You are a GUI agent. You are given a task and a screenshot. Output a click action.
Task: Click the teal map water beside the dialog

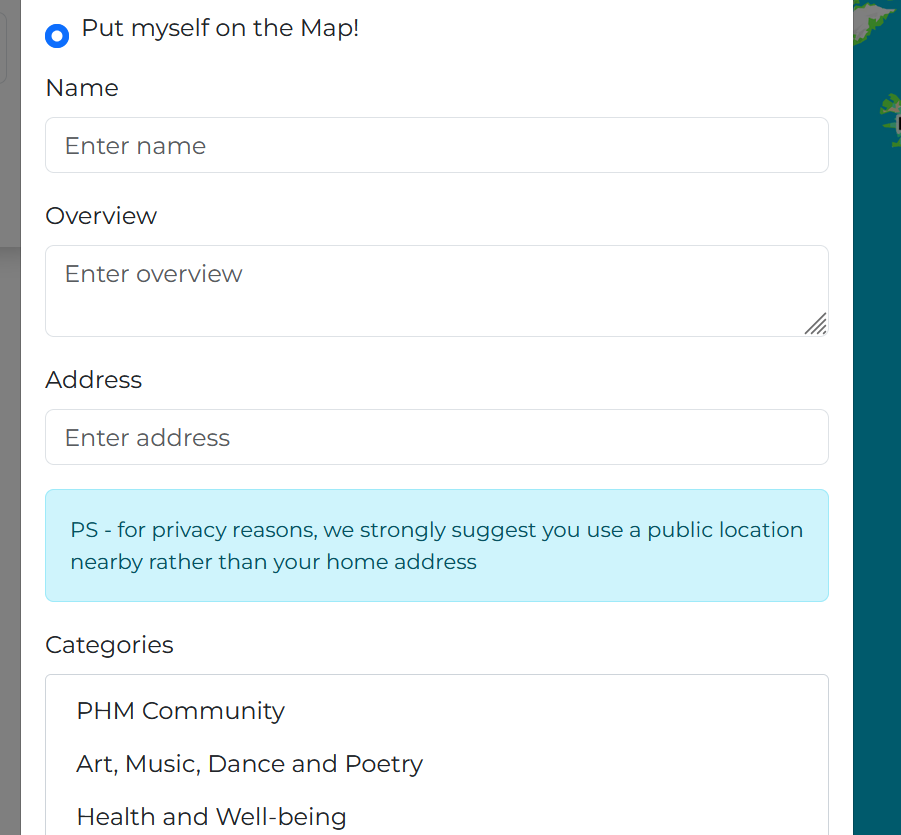tap(876, 460)
